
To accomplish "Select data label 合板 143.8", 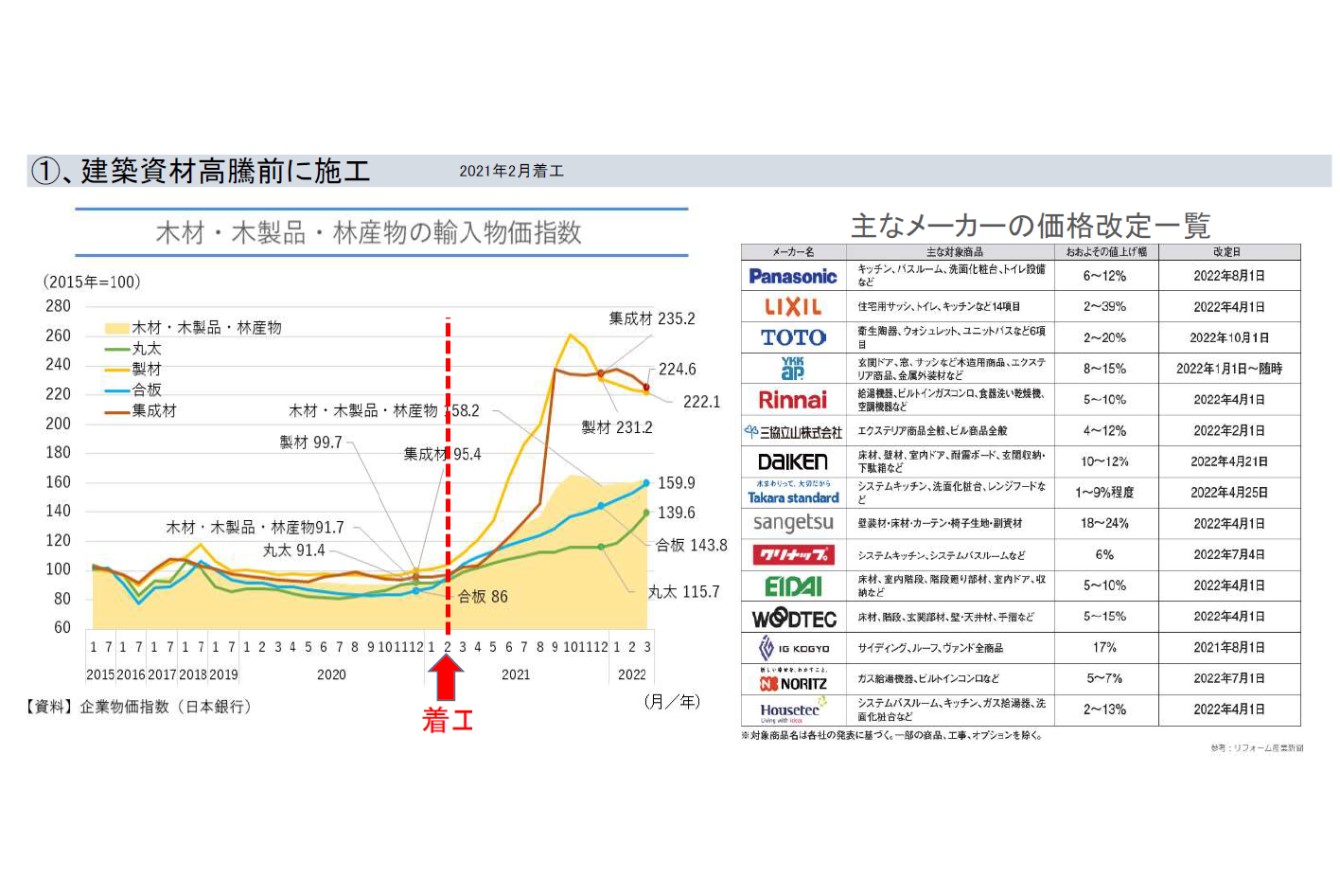I will click(691, 546).
